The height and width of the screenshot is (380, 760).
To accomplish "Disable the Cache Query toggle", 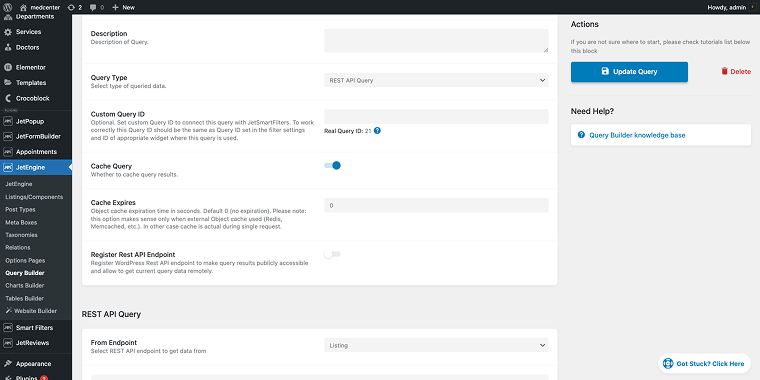I will [332, 165].
